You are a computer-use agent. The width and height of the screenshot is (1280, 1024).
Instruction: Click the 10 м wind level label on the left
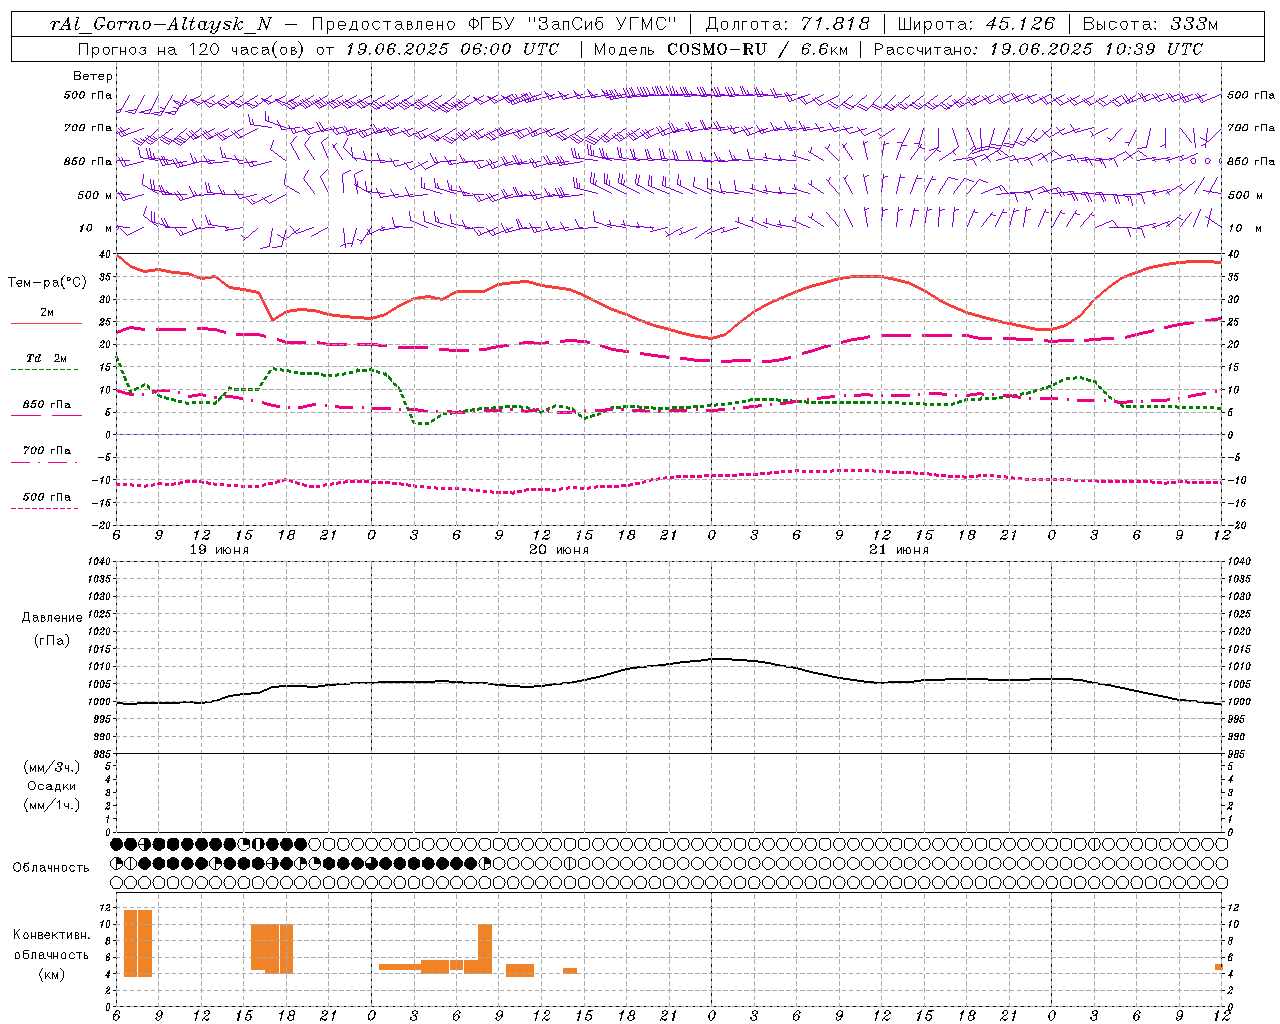point(96,229)
